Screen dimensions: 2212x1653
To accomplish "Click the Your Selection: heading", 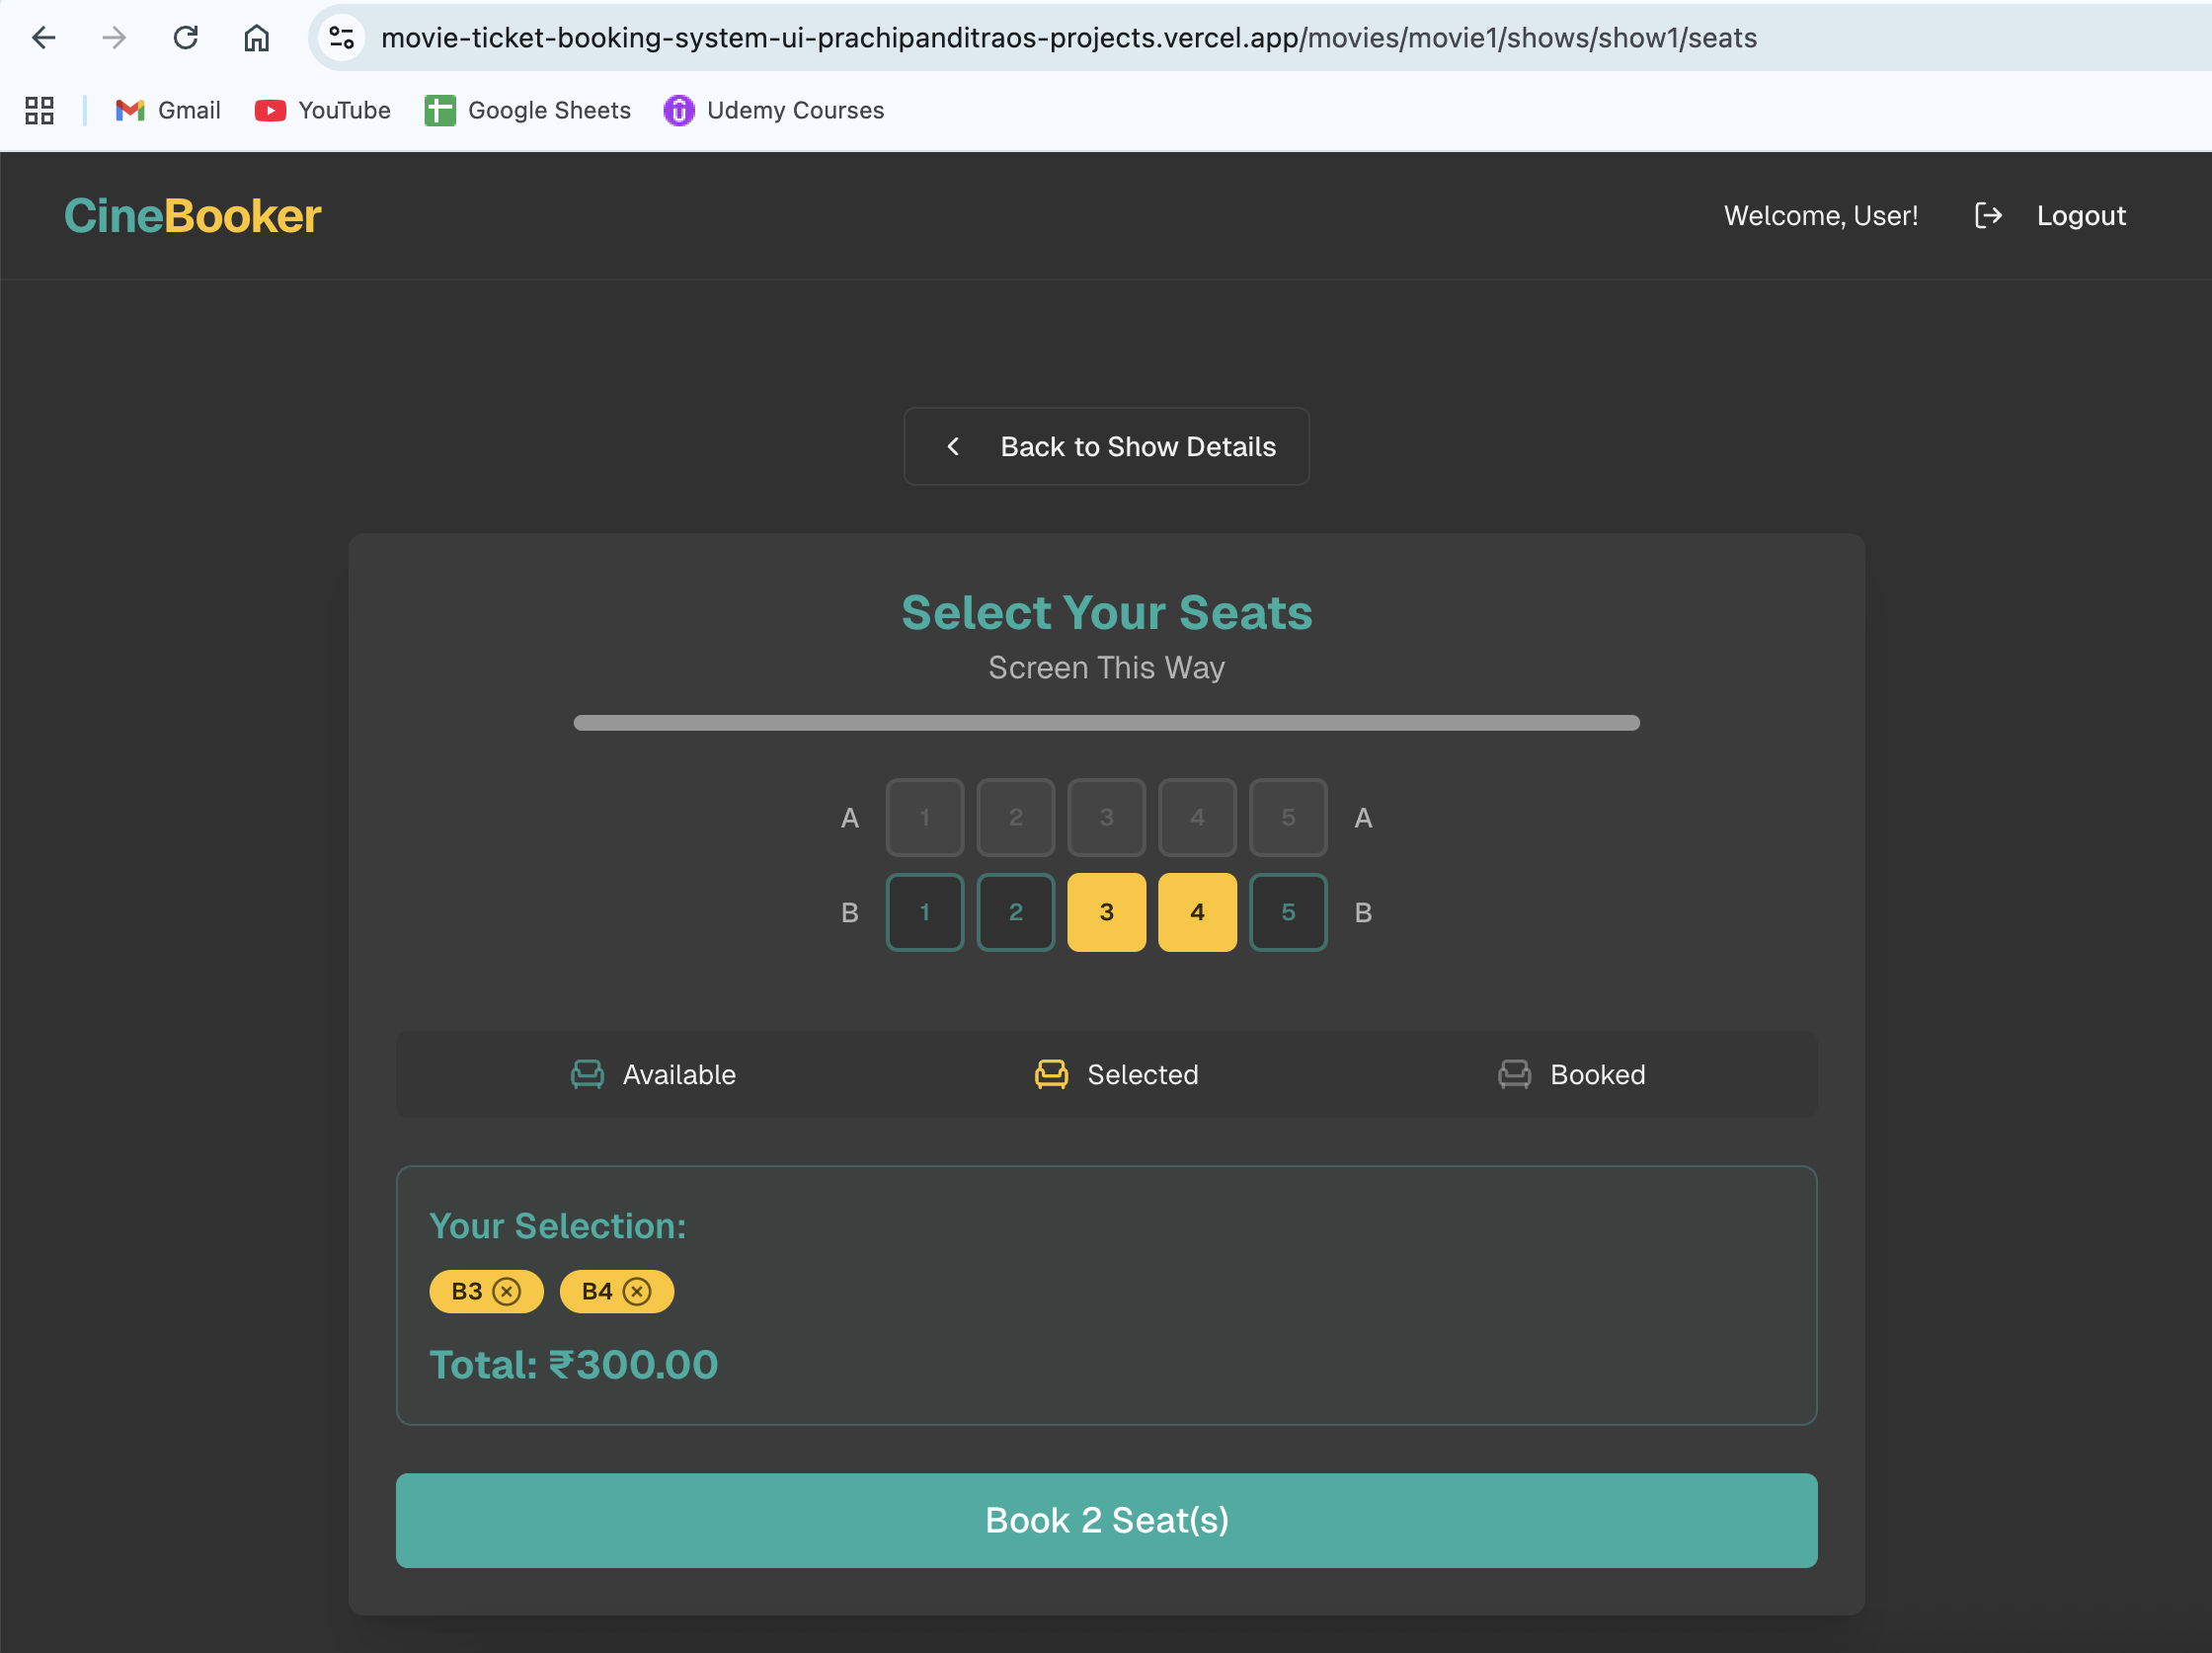I will coord(558,1225).
